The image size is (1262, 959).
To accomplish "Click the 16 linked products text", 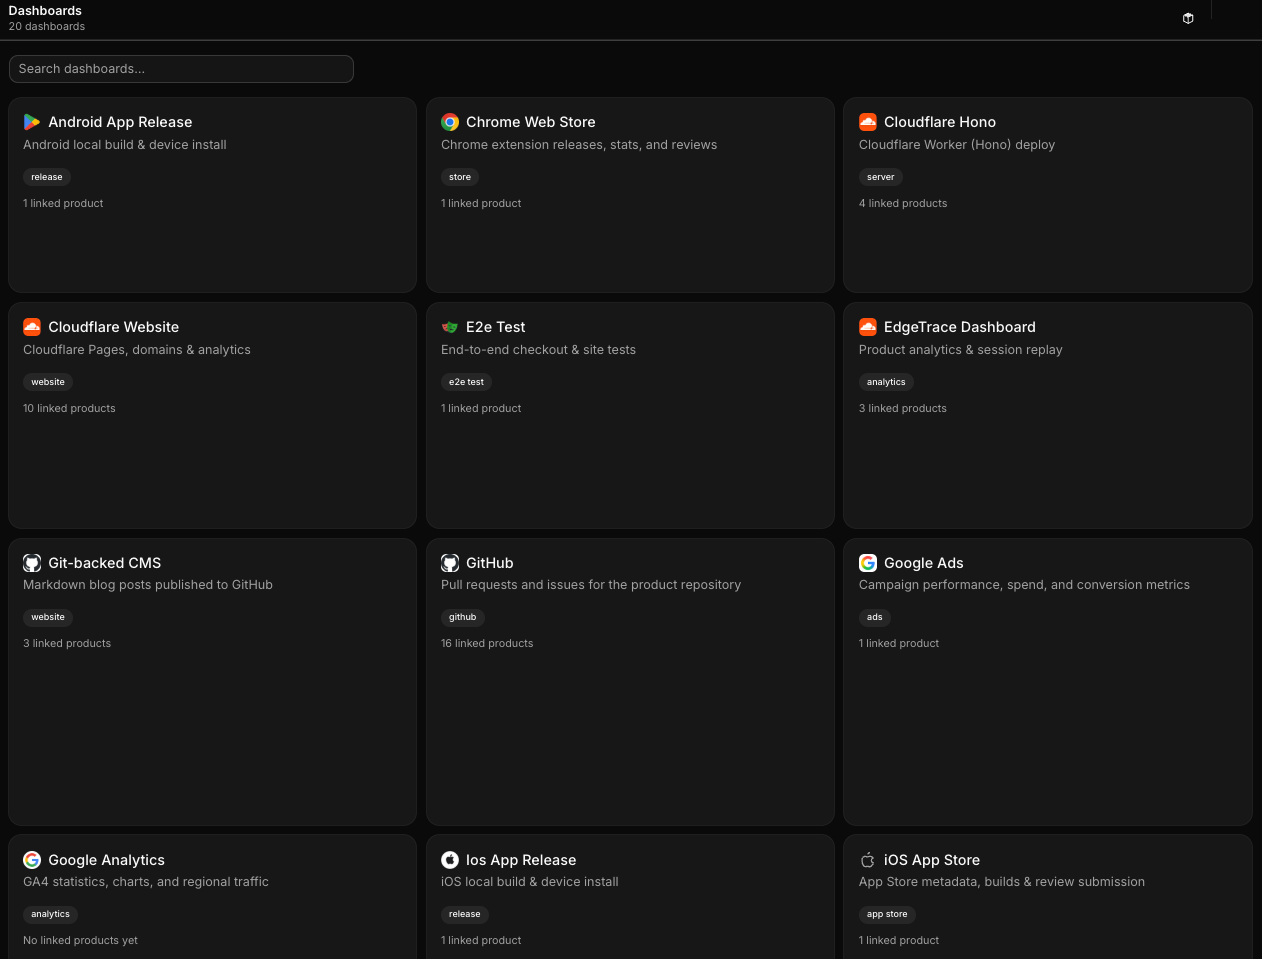I will coord(487,643).
